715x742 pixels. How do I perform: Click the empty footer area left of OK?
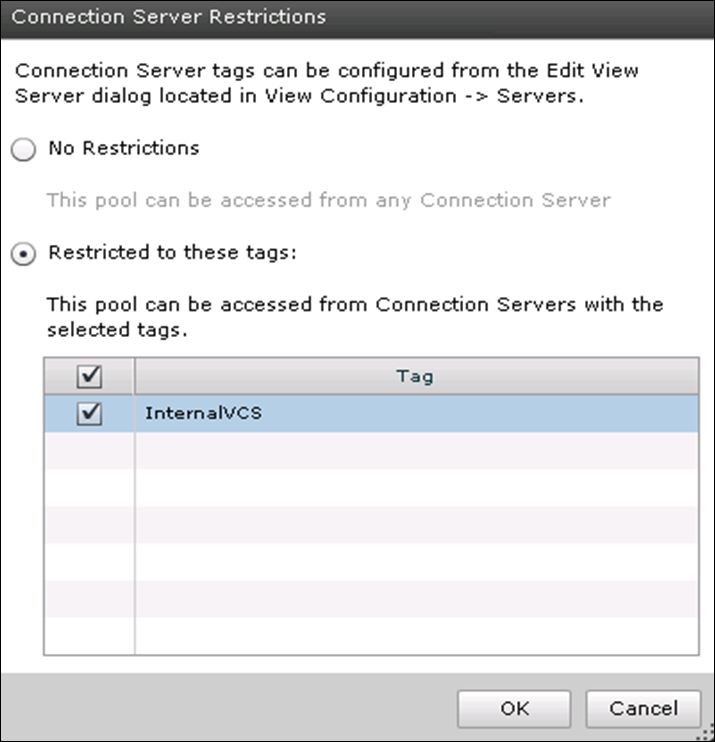click(x=230, y=709)
